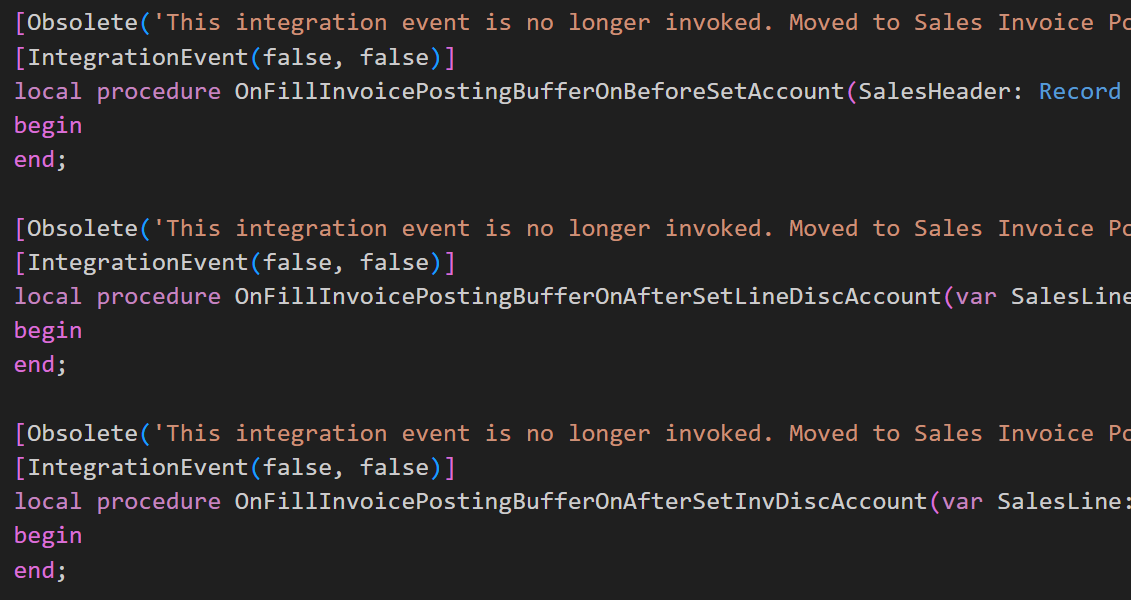Click begin keyword under the OnBeforeSetAccount procedure

point(48,125)
